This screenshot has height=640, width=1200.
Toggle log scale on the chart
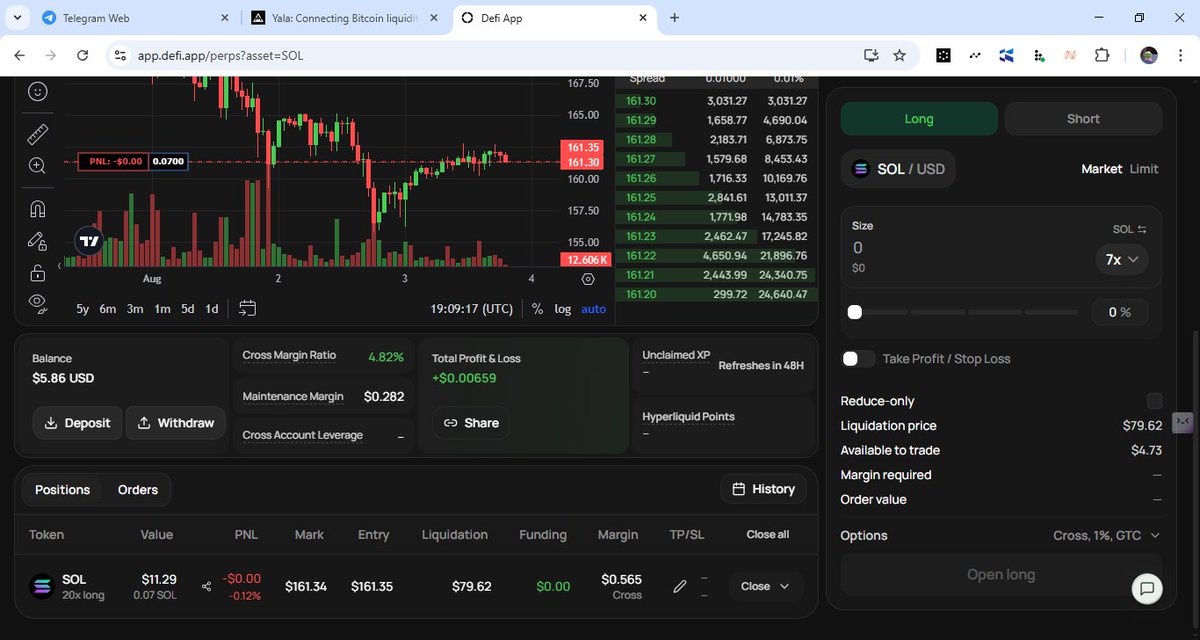(563, 309)
